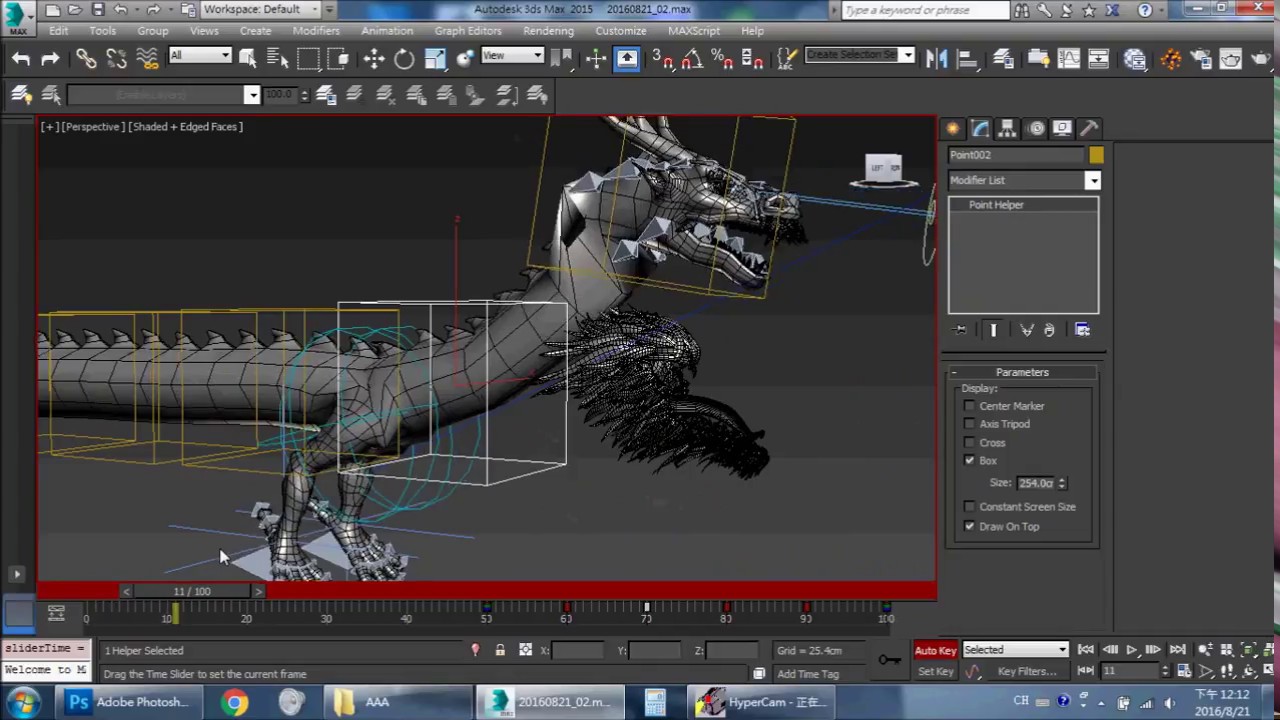Switch to the Create panel tab
The height and width of the screenshot is (720, 1280).
(x=953, y=128)
